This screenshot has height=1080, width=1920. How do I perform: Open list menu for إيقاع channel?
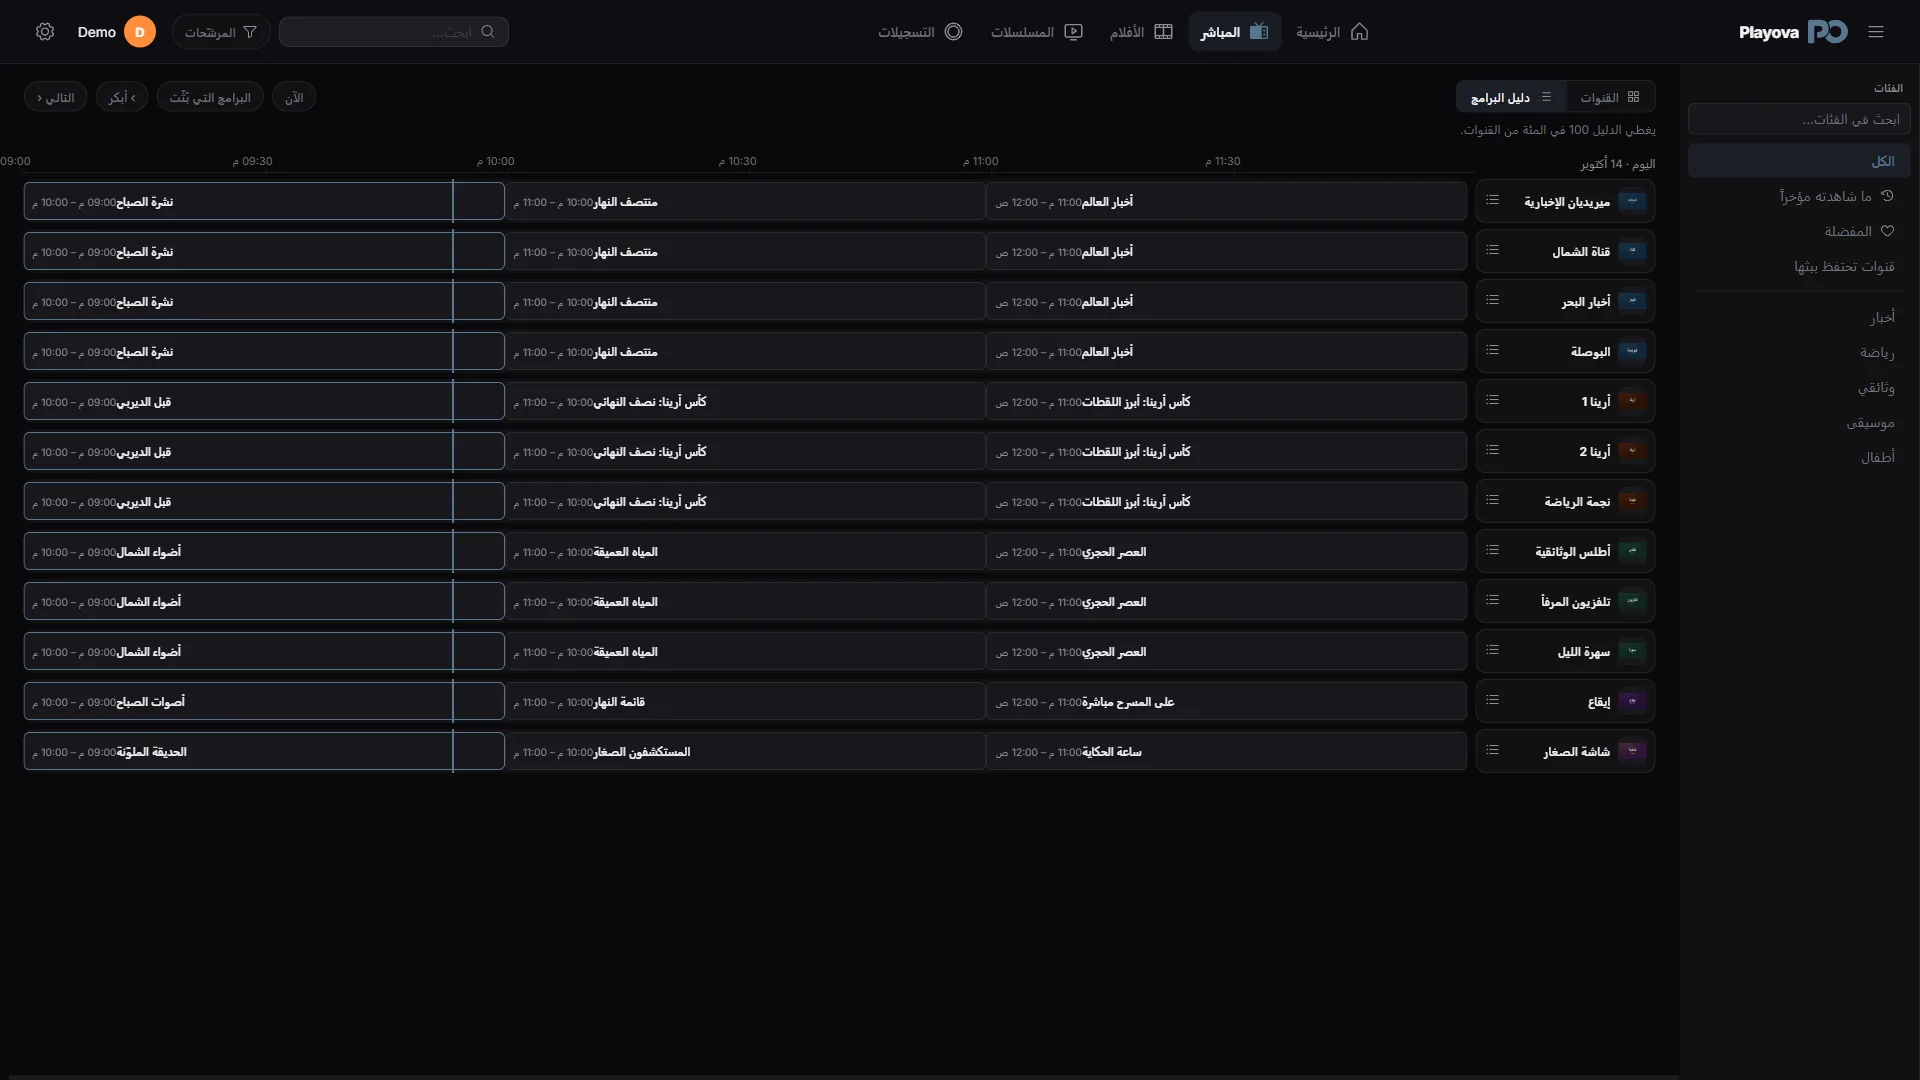click(x=1492, y=701)
